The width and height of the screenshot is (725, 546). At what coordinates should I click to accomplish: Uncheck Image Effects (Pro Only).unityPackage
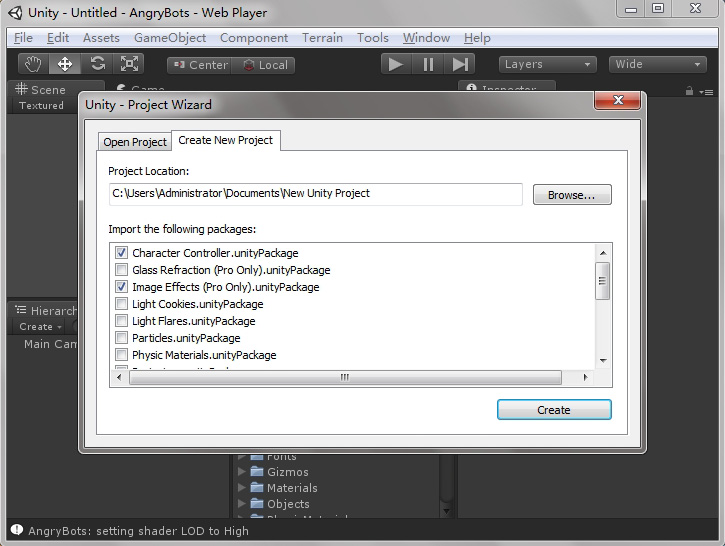tap(121, 287)
